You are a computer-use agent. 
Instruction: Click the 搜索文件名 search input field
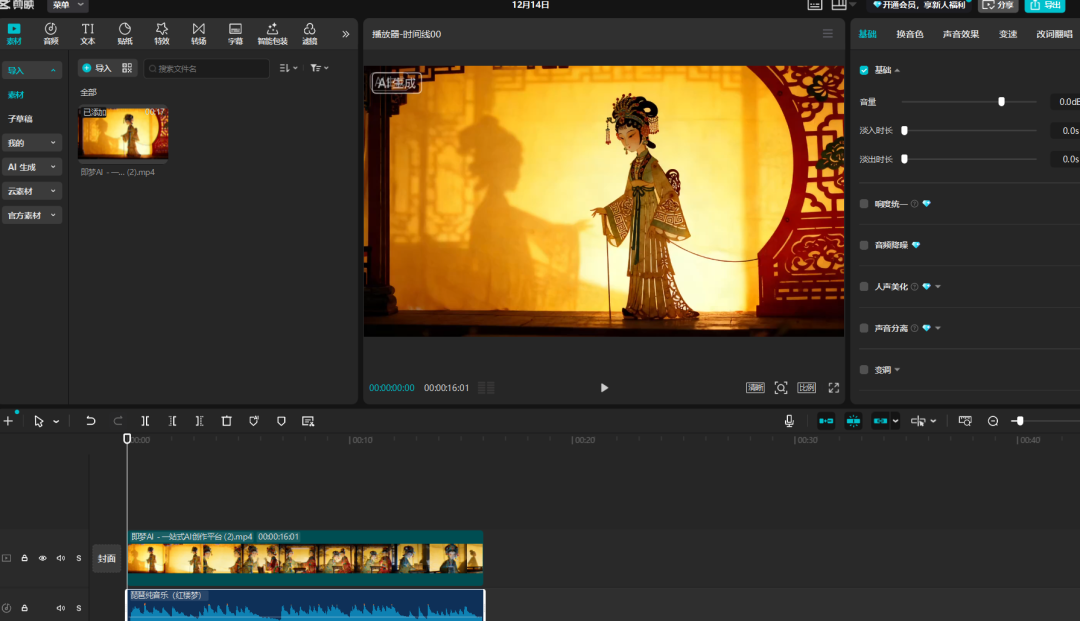tap(206, 68)
